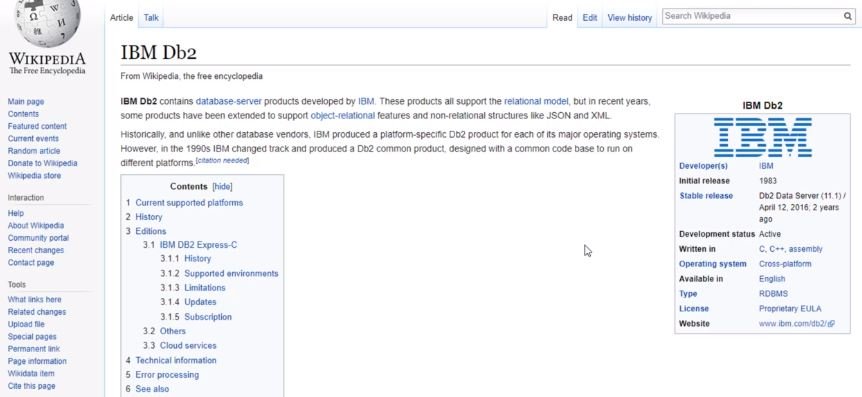This screenshot has width=862, height=397.
Task: Click License label in infobox
Action: coord(694,308)
